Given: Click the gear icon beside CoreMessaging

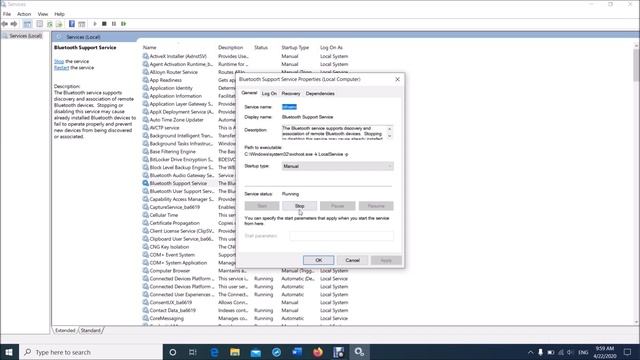Looking at the screenshot, I should 145,318.
